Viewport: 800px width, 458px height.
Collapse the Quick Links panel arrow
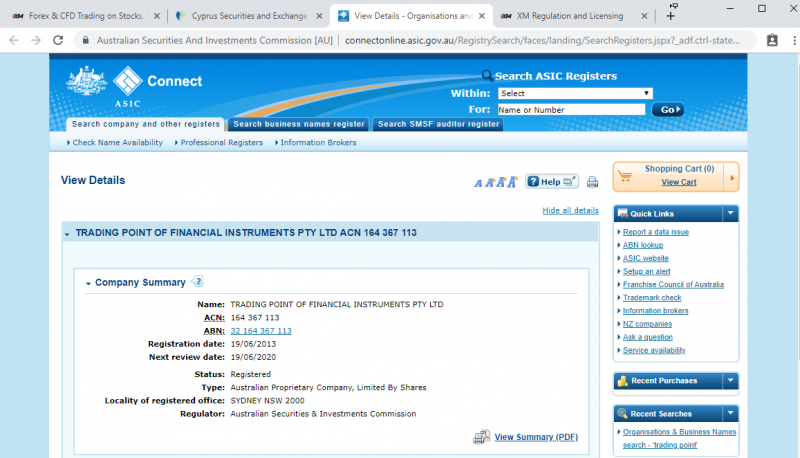(x=731, y=214)
